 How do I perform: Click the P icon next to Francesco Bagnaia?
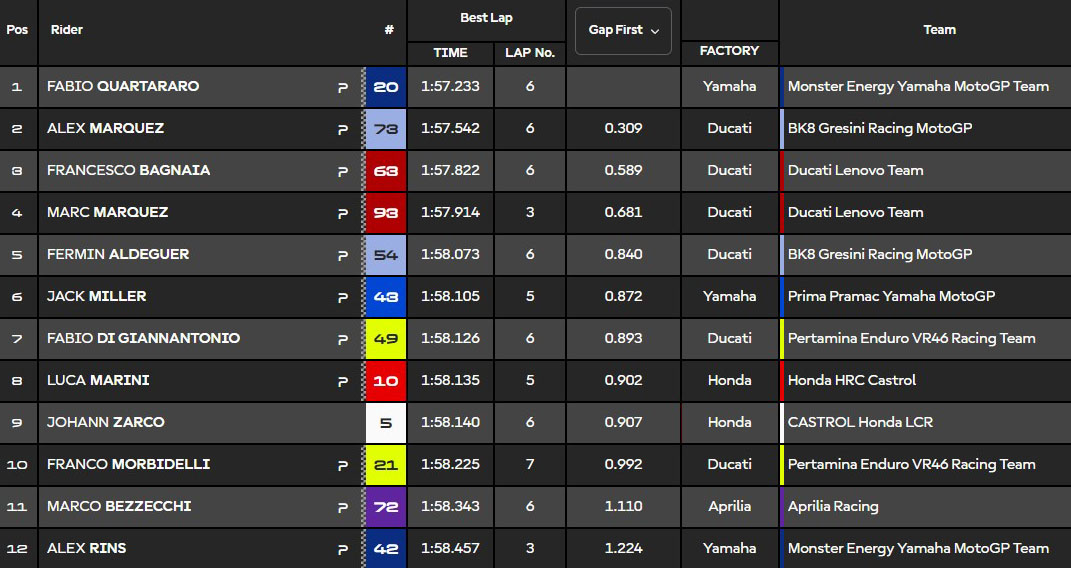click(x=343, y=171)
